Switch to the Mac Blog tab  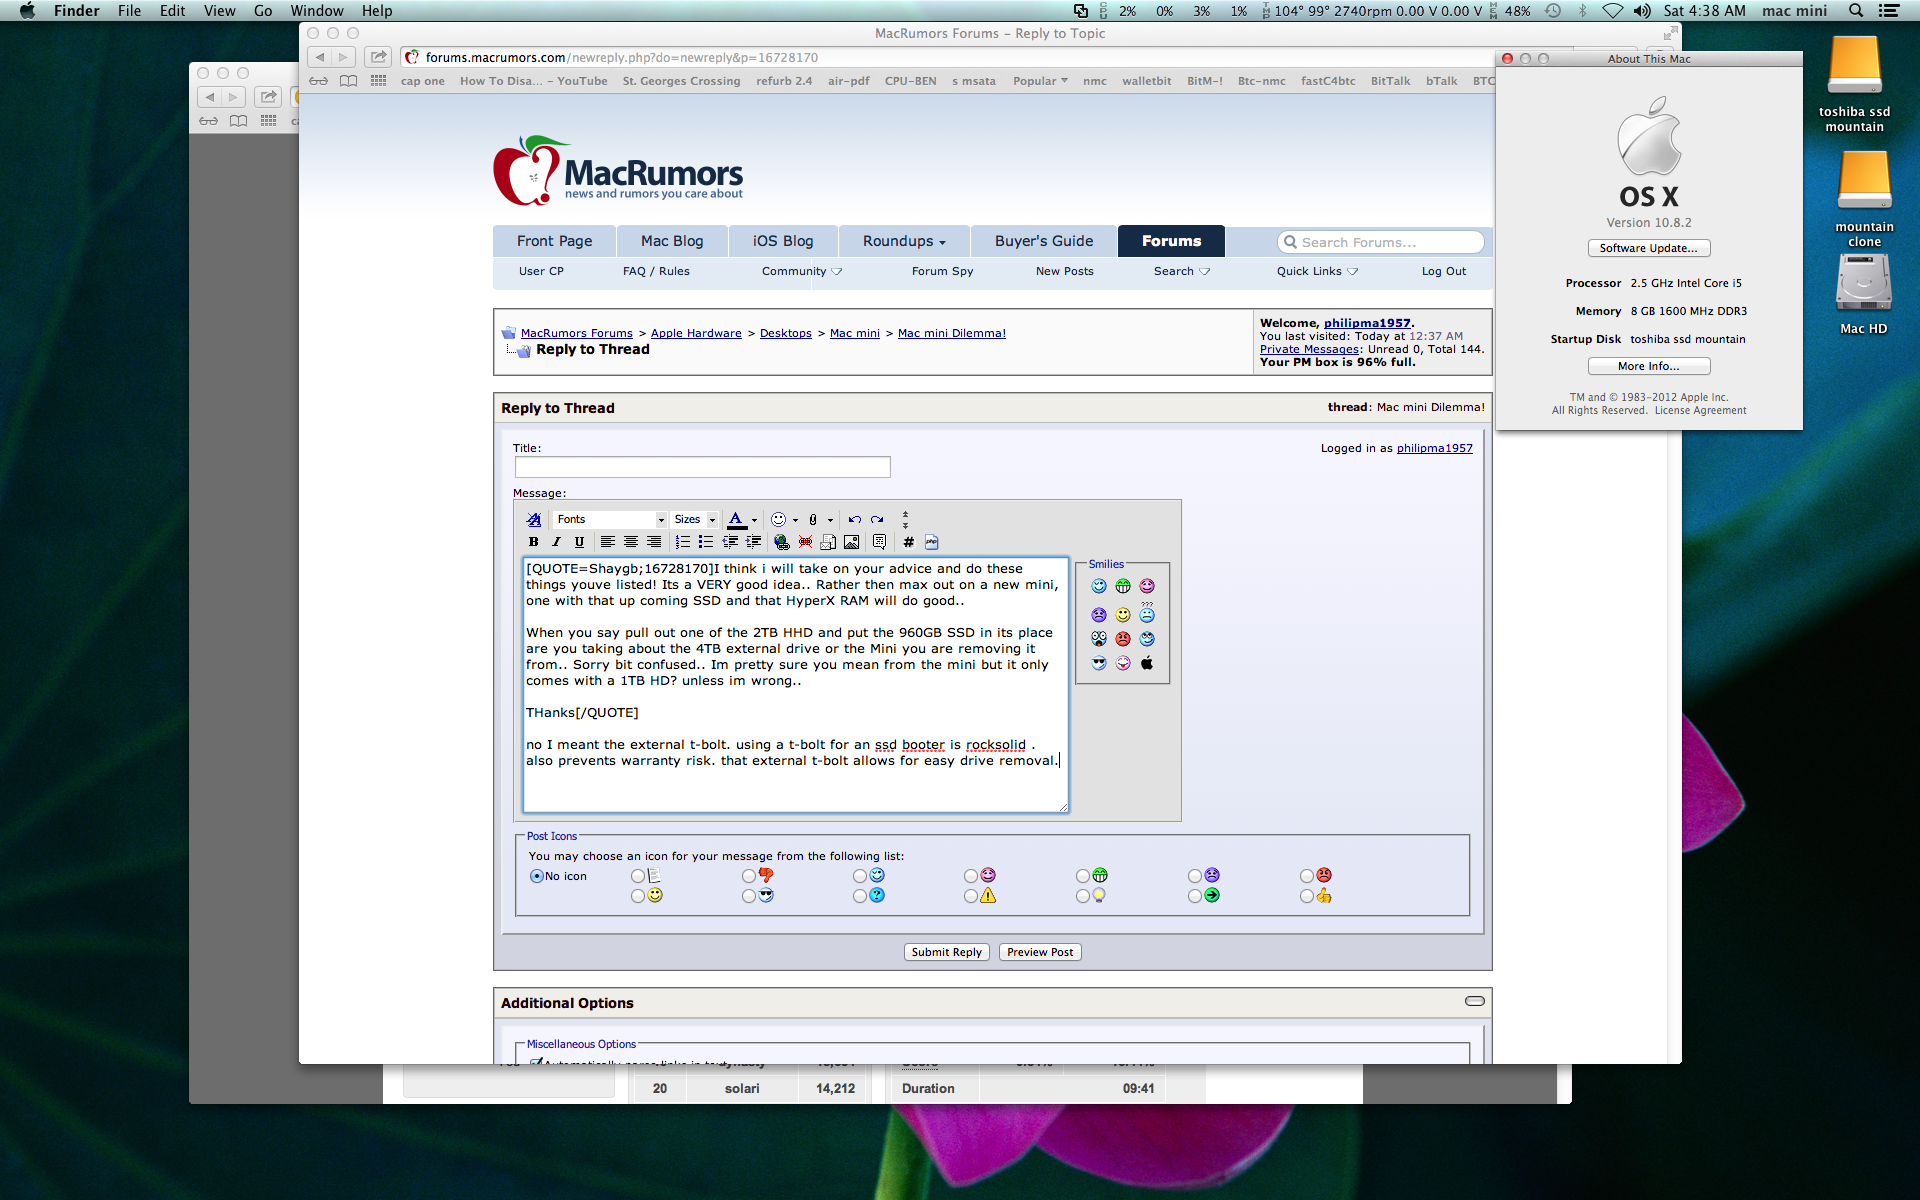tap(672, 241)
